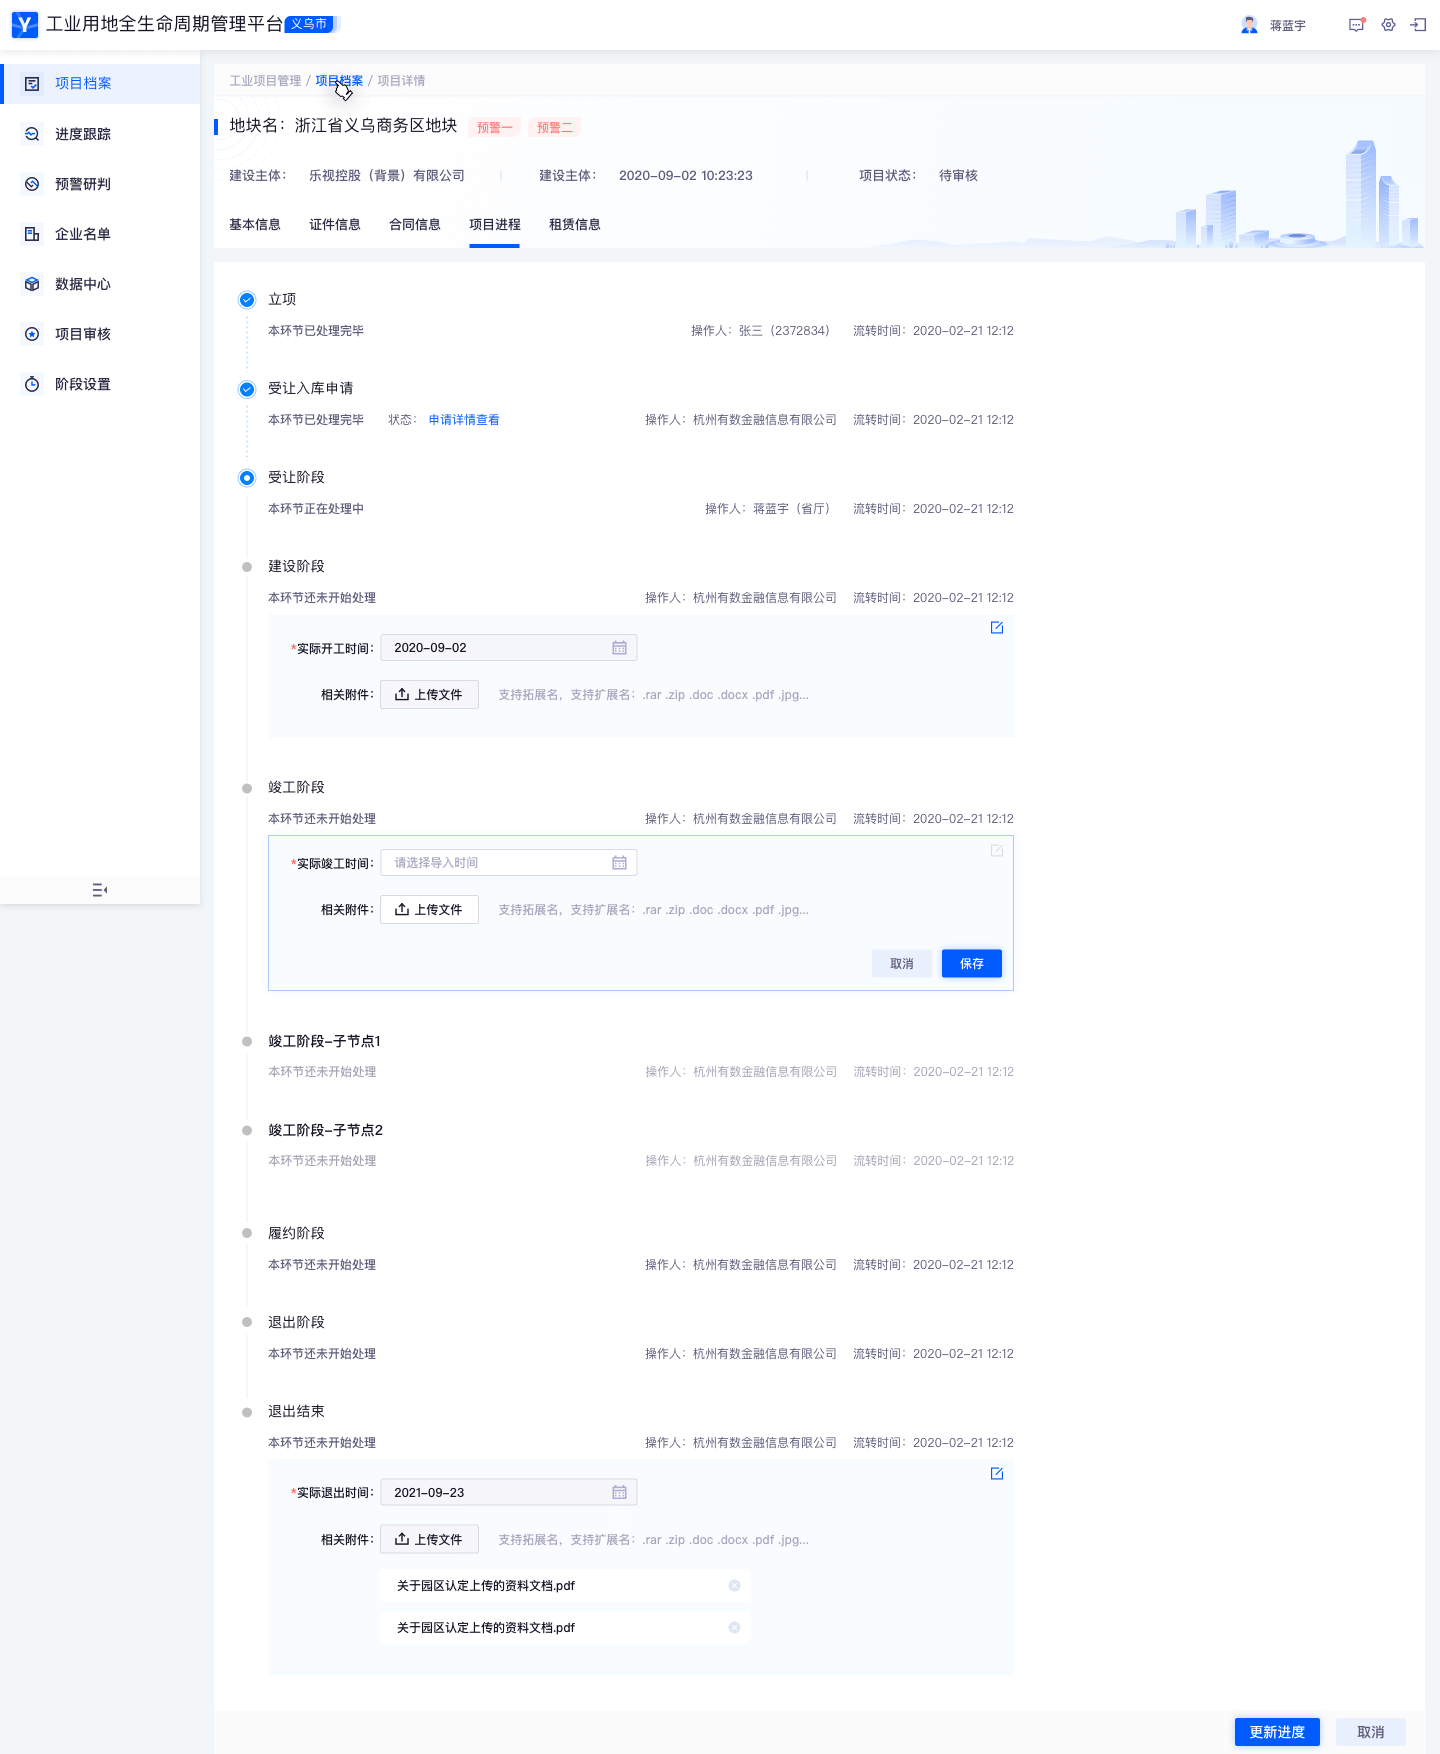The width and height of the screenshot is (1440, 1754).
Task: Remove the second uploaded pdf file
Action: 734,1628
